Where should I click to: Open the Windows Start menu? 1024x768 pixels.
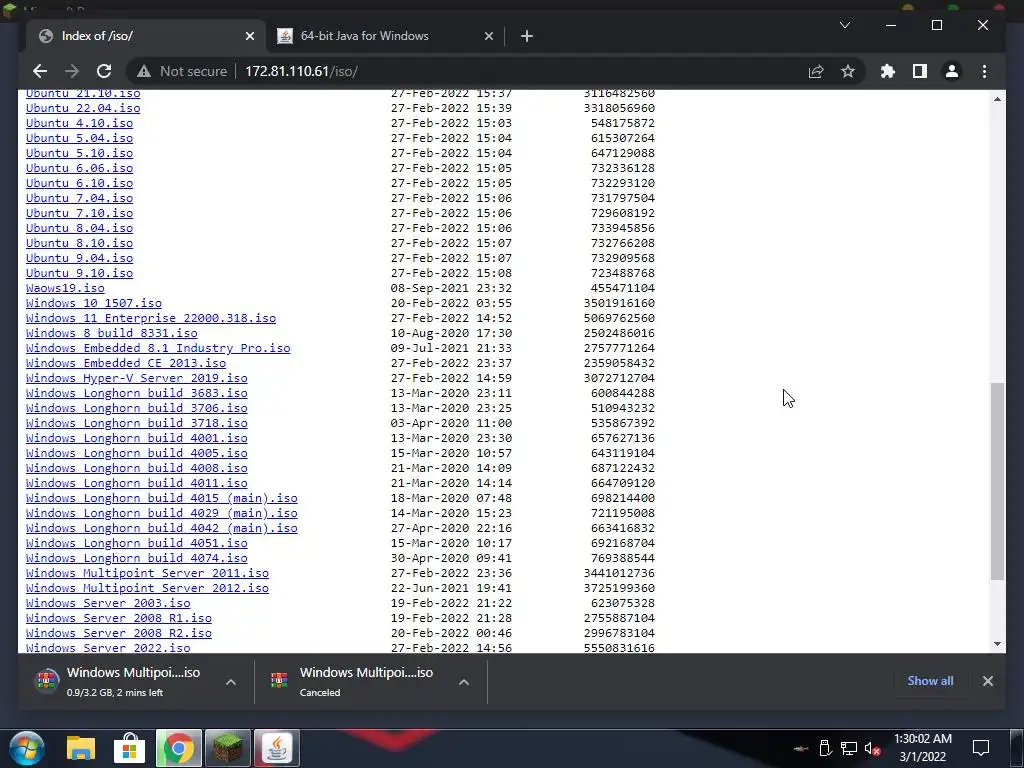click(26, 748)
